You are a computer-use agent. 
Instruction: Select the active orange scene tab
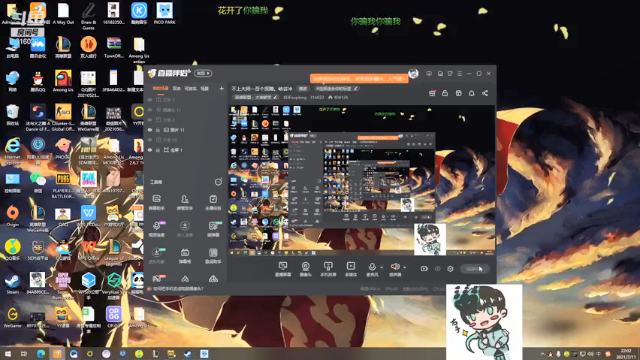160,88
